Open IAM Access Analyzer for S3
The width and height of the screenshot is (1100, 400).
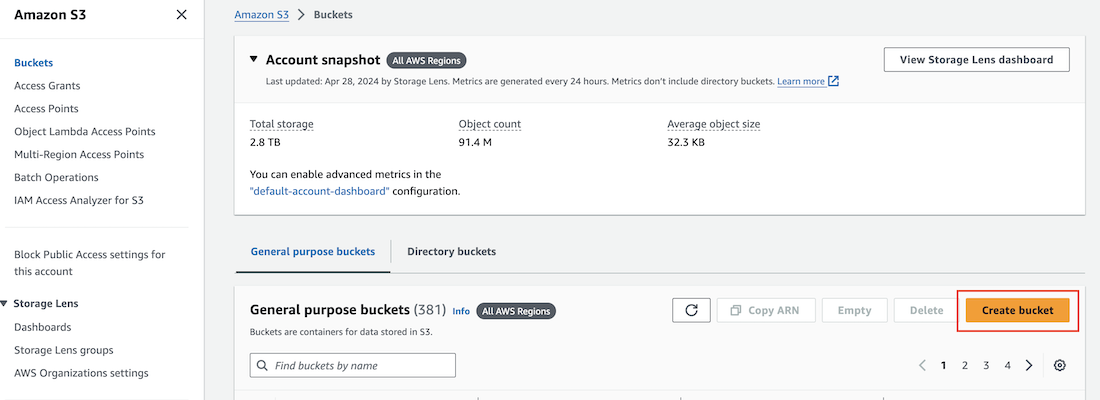pyautogui.click(x=79, y=200)
